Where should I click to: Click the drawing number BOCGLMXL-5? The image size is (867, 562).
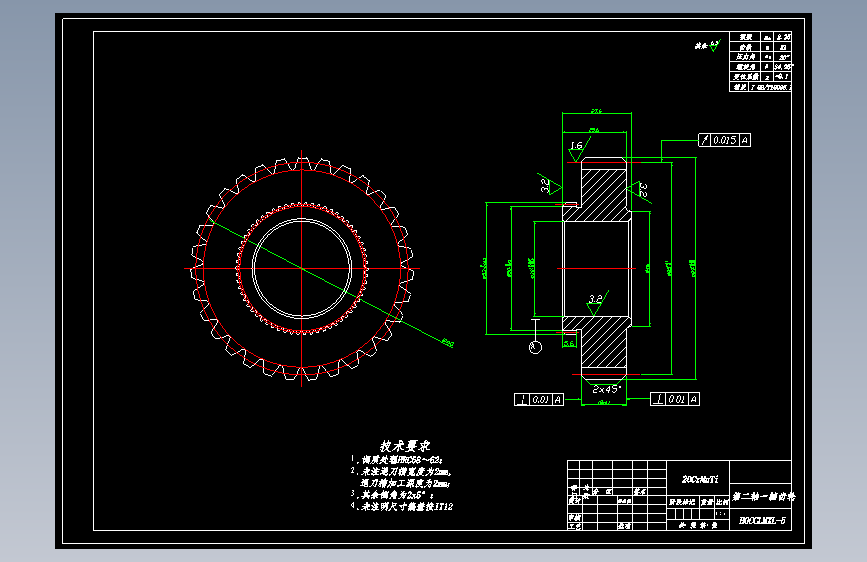point(762,521)
